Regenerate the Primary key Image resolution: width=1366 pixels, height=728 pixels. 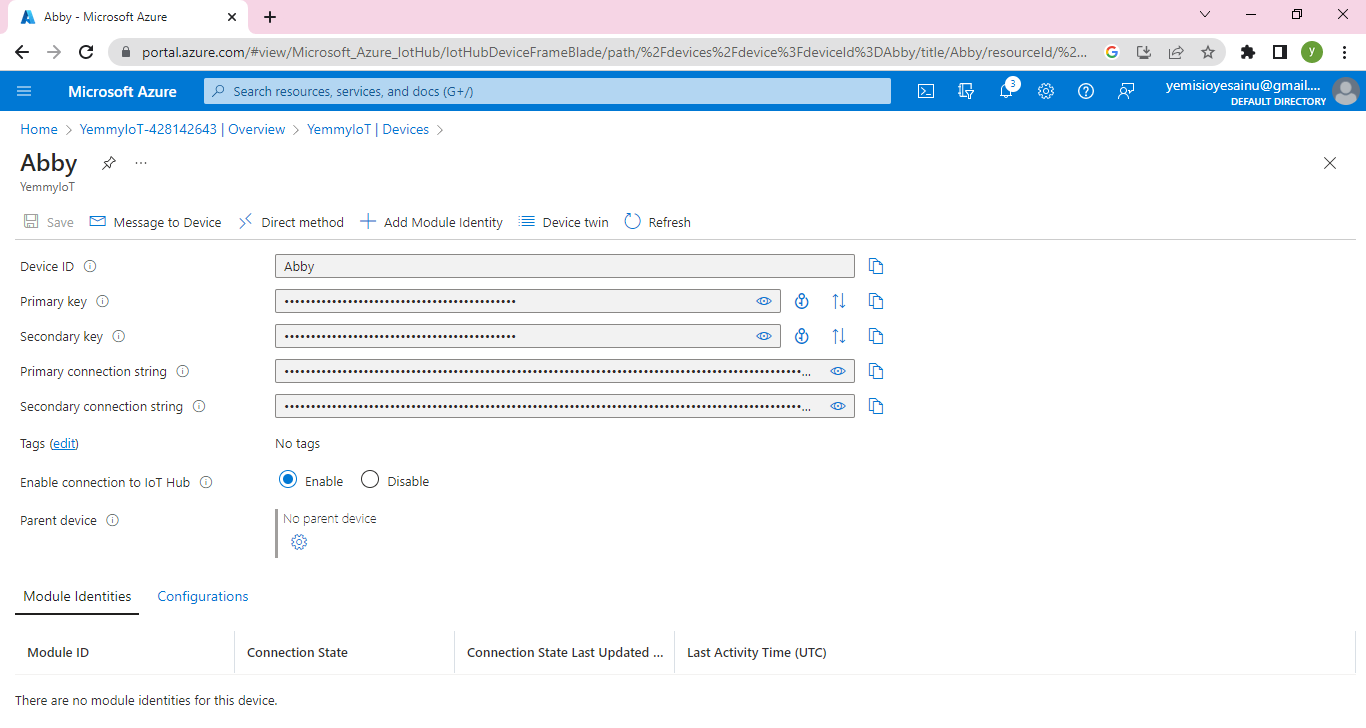(x=801, y=301)
